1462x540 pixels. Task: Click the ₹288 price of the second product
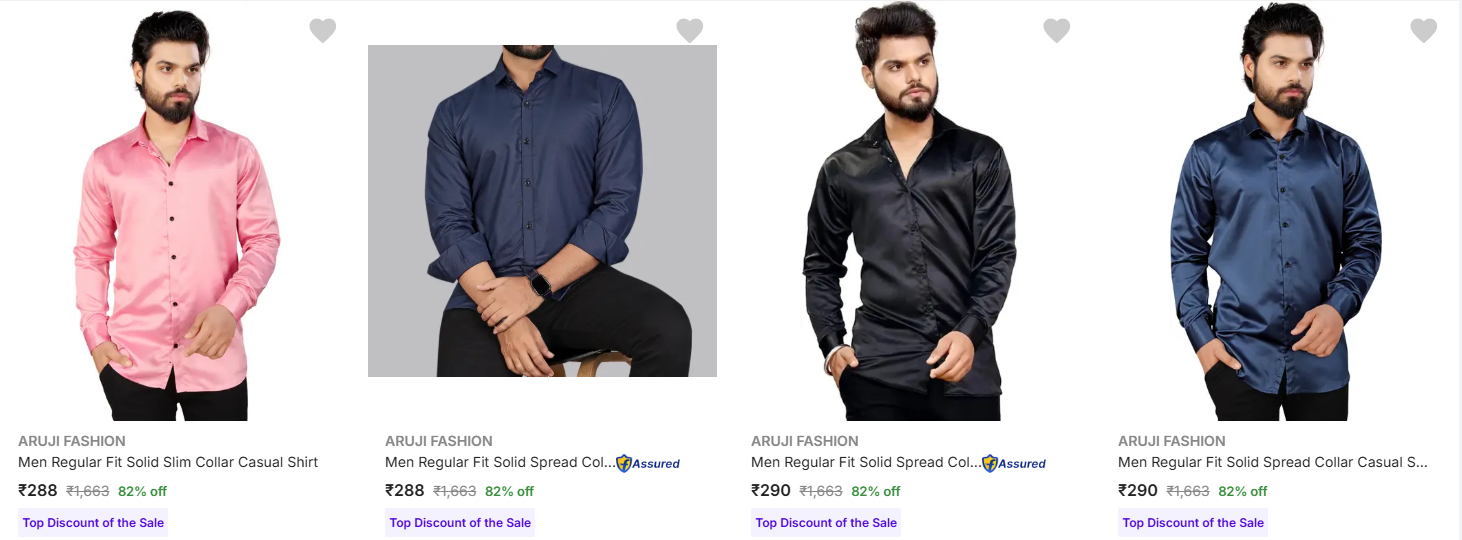[x=405, y=491]
